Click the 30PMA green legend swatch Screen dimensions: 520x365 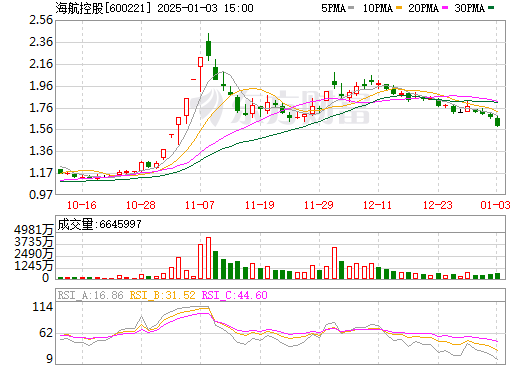coord(491,8)
